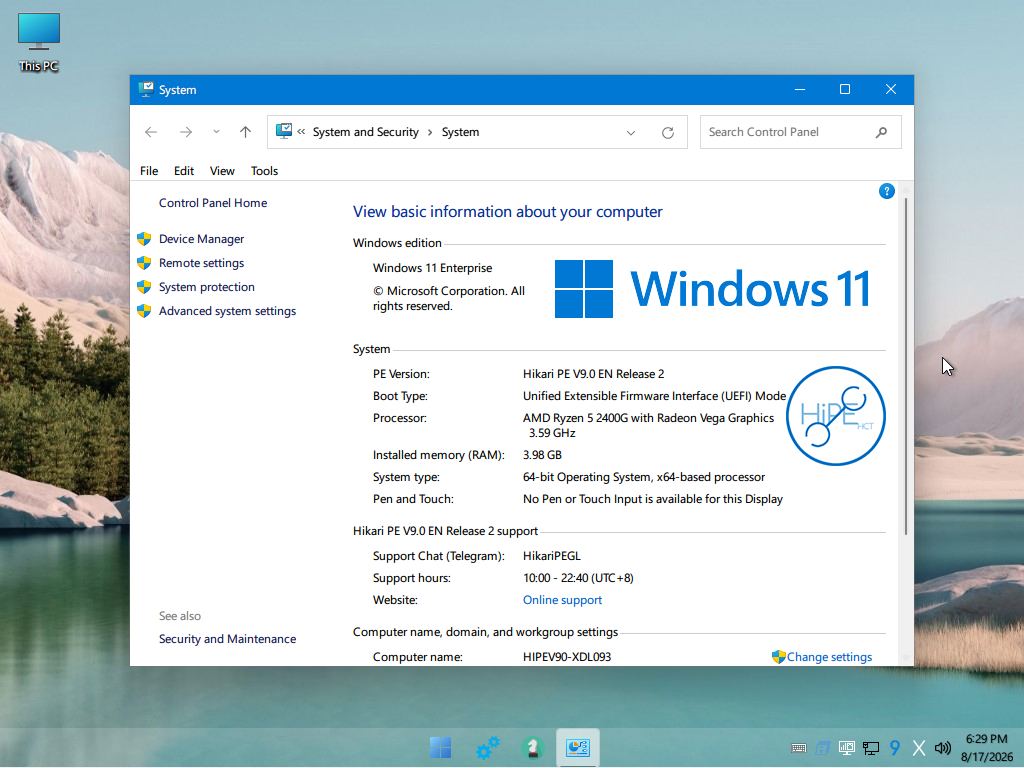1024x768 pixels.
Task: Click the monitor chart tray icon
Action: pos(847,748)
